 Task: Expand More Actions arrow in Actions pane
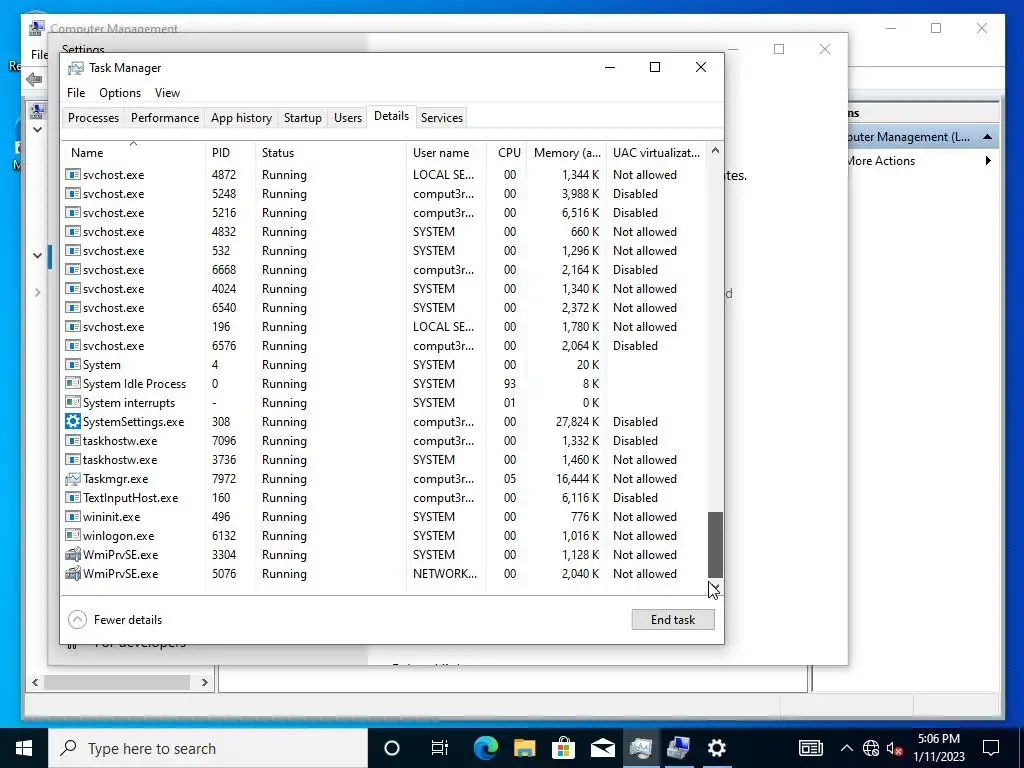(x=988, y=161)
